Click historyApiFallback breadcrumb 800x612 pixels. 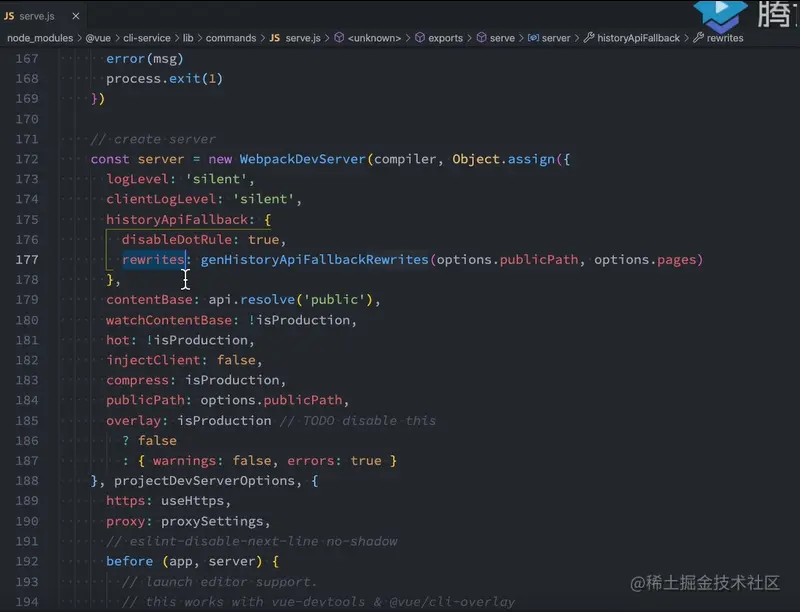pyautogui.click(x=638, y=38)
